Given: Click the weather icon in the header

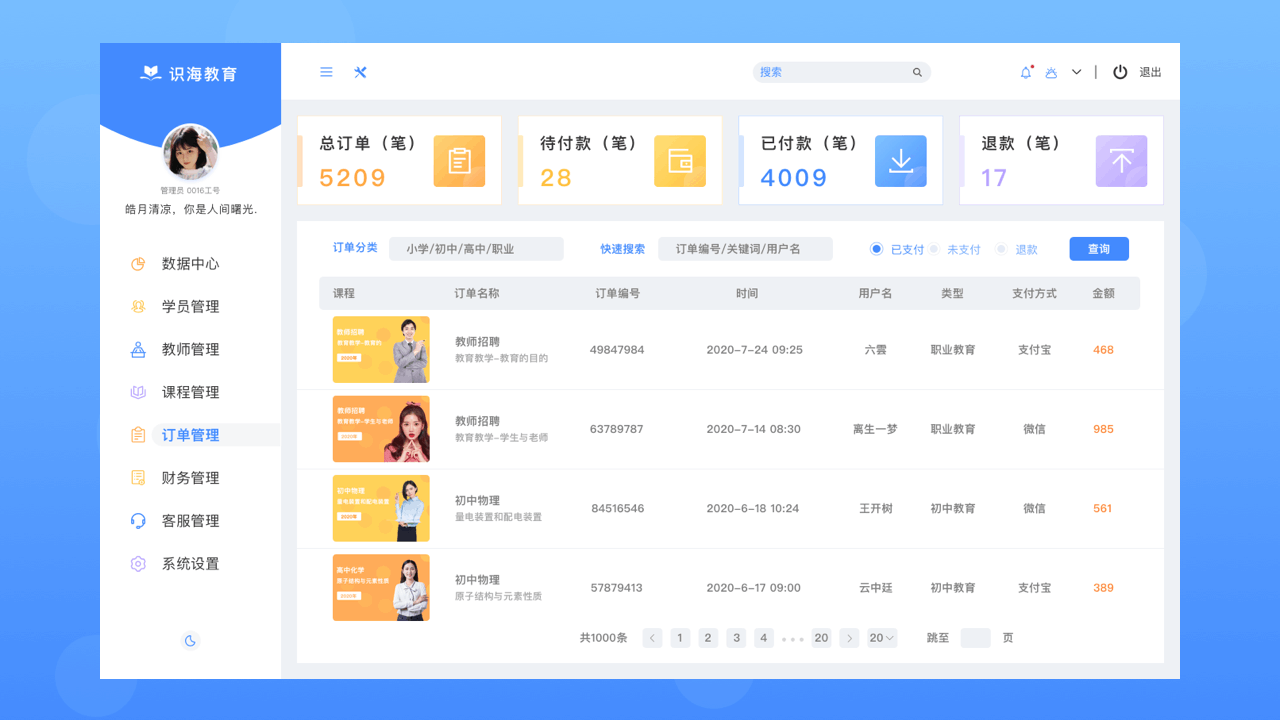Looking at the screenshot, I should point(1052,71).
